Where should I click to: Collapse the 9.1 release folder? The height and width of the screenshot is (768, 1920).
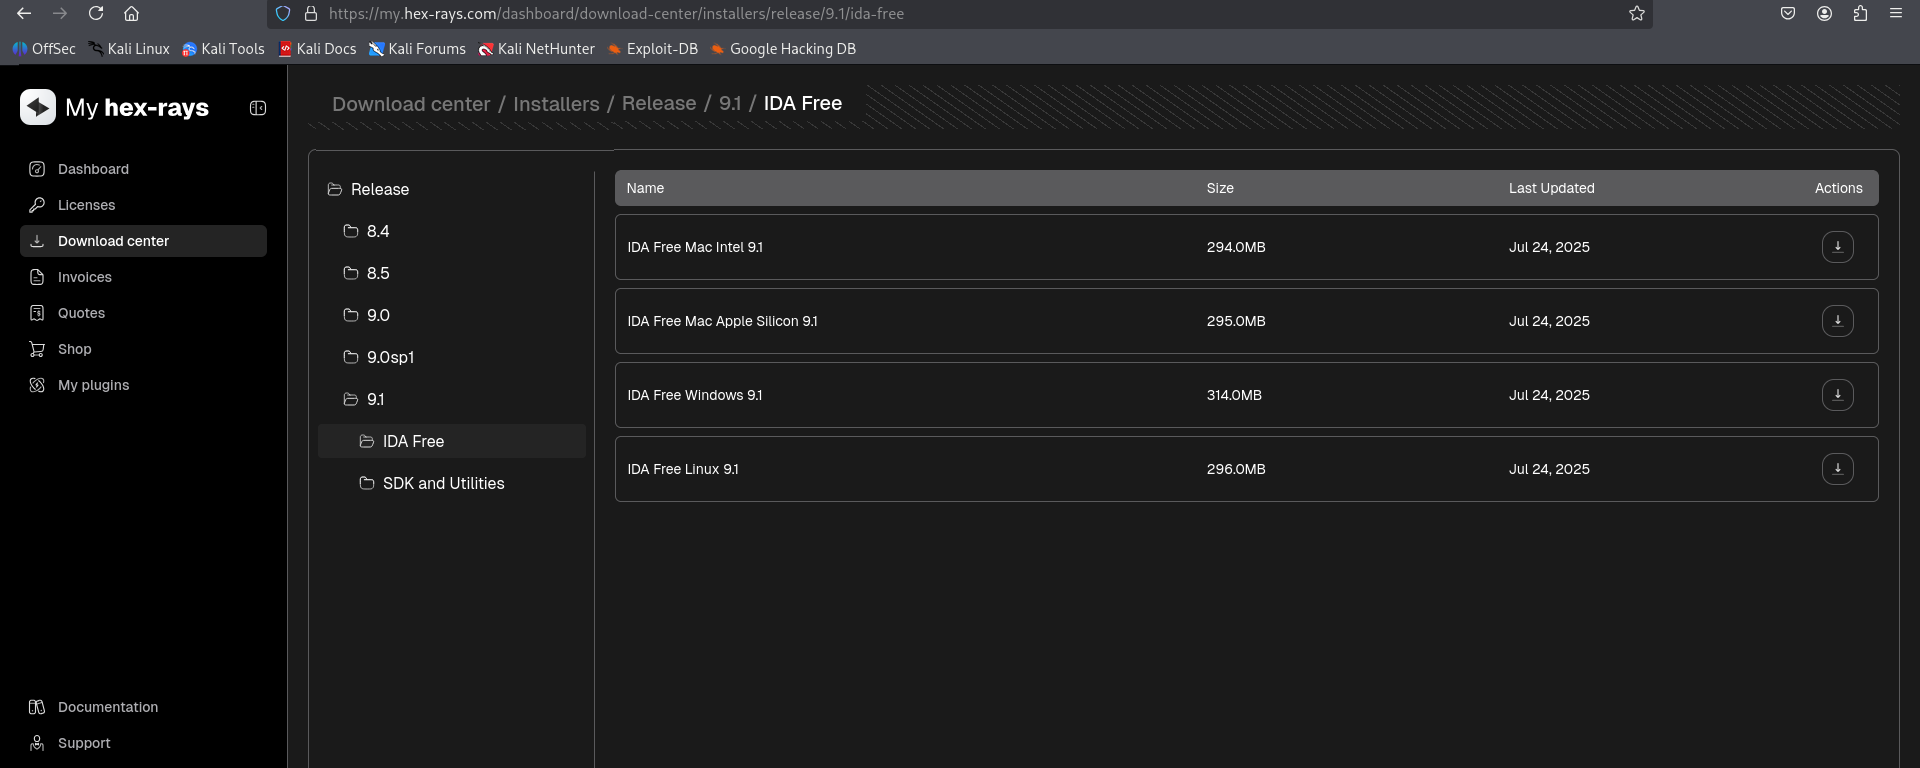click(364, 399)
